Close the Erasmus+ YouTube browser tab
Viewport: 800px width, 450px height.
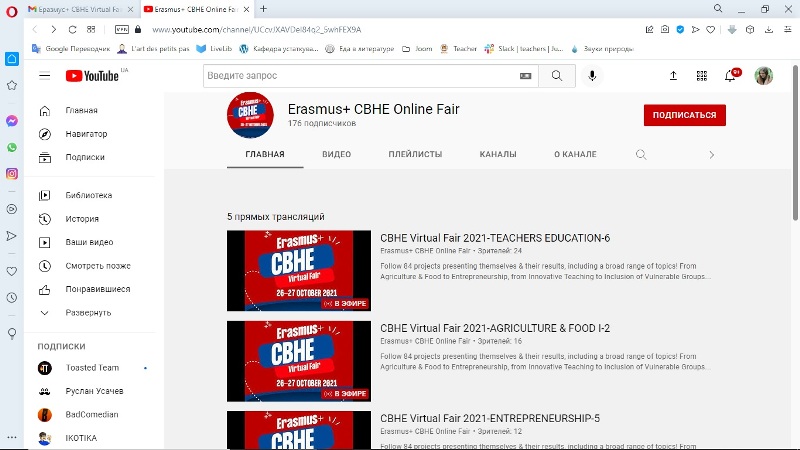coord(246,9)
